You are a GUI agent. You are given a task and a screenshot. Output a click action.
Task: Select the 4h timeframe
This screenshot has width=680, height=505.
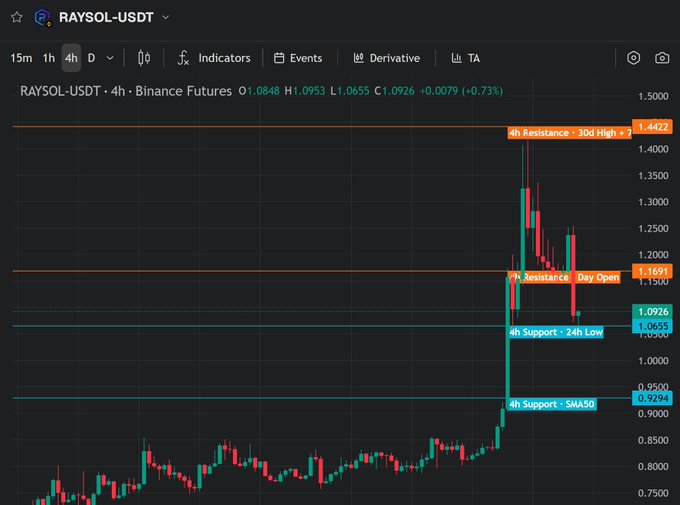pos(71,58)
